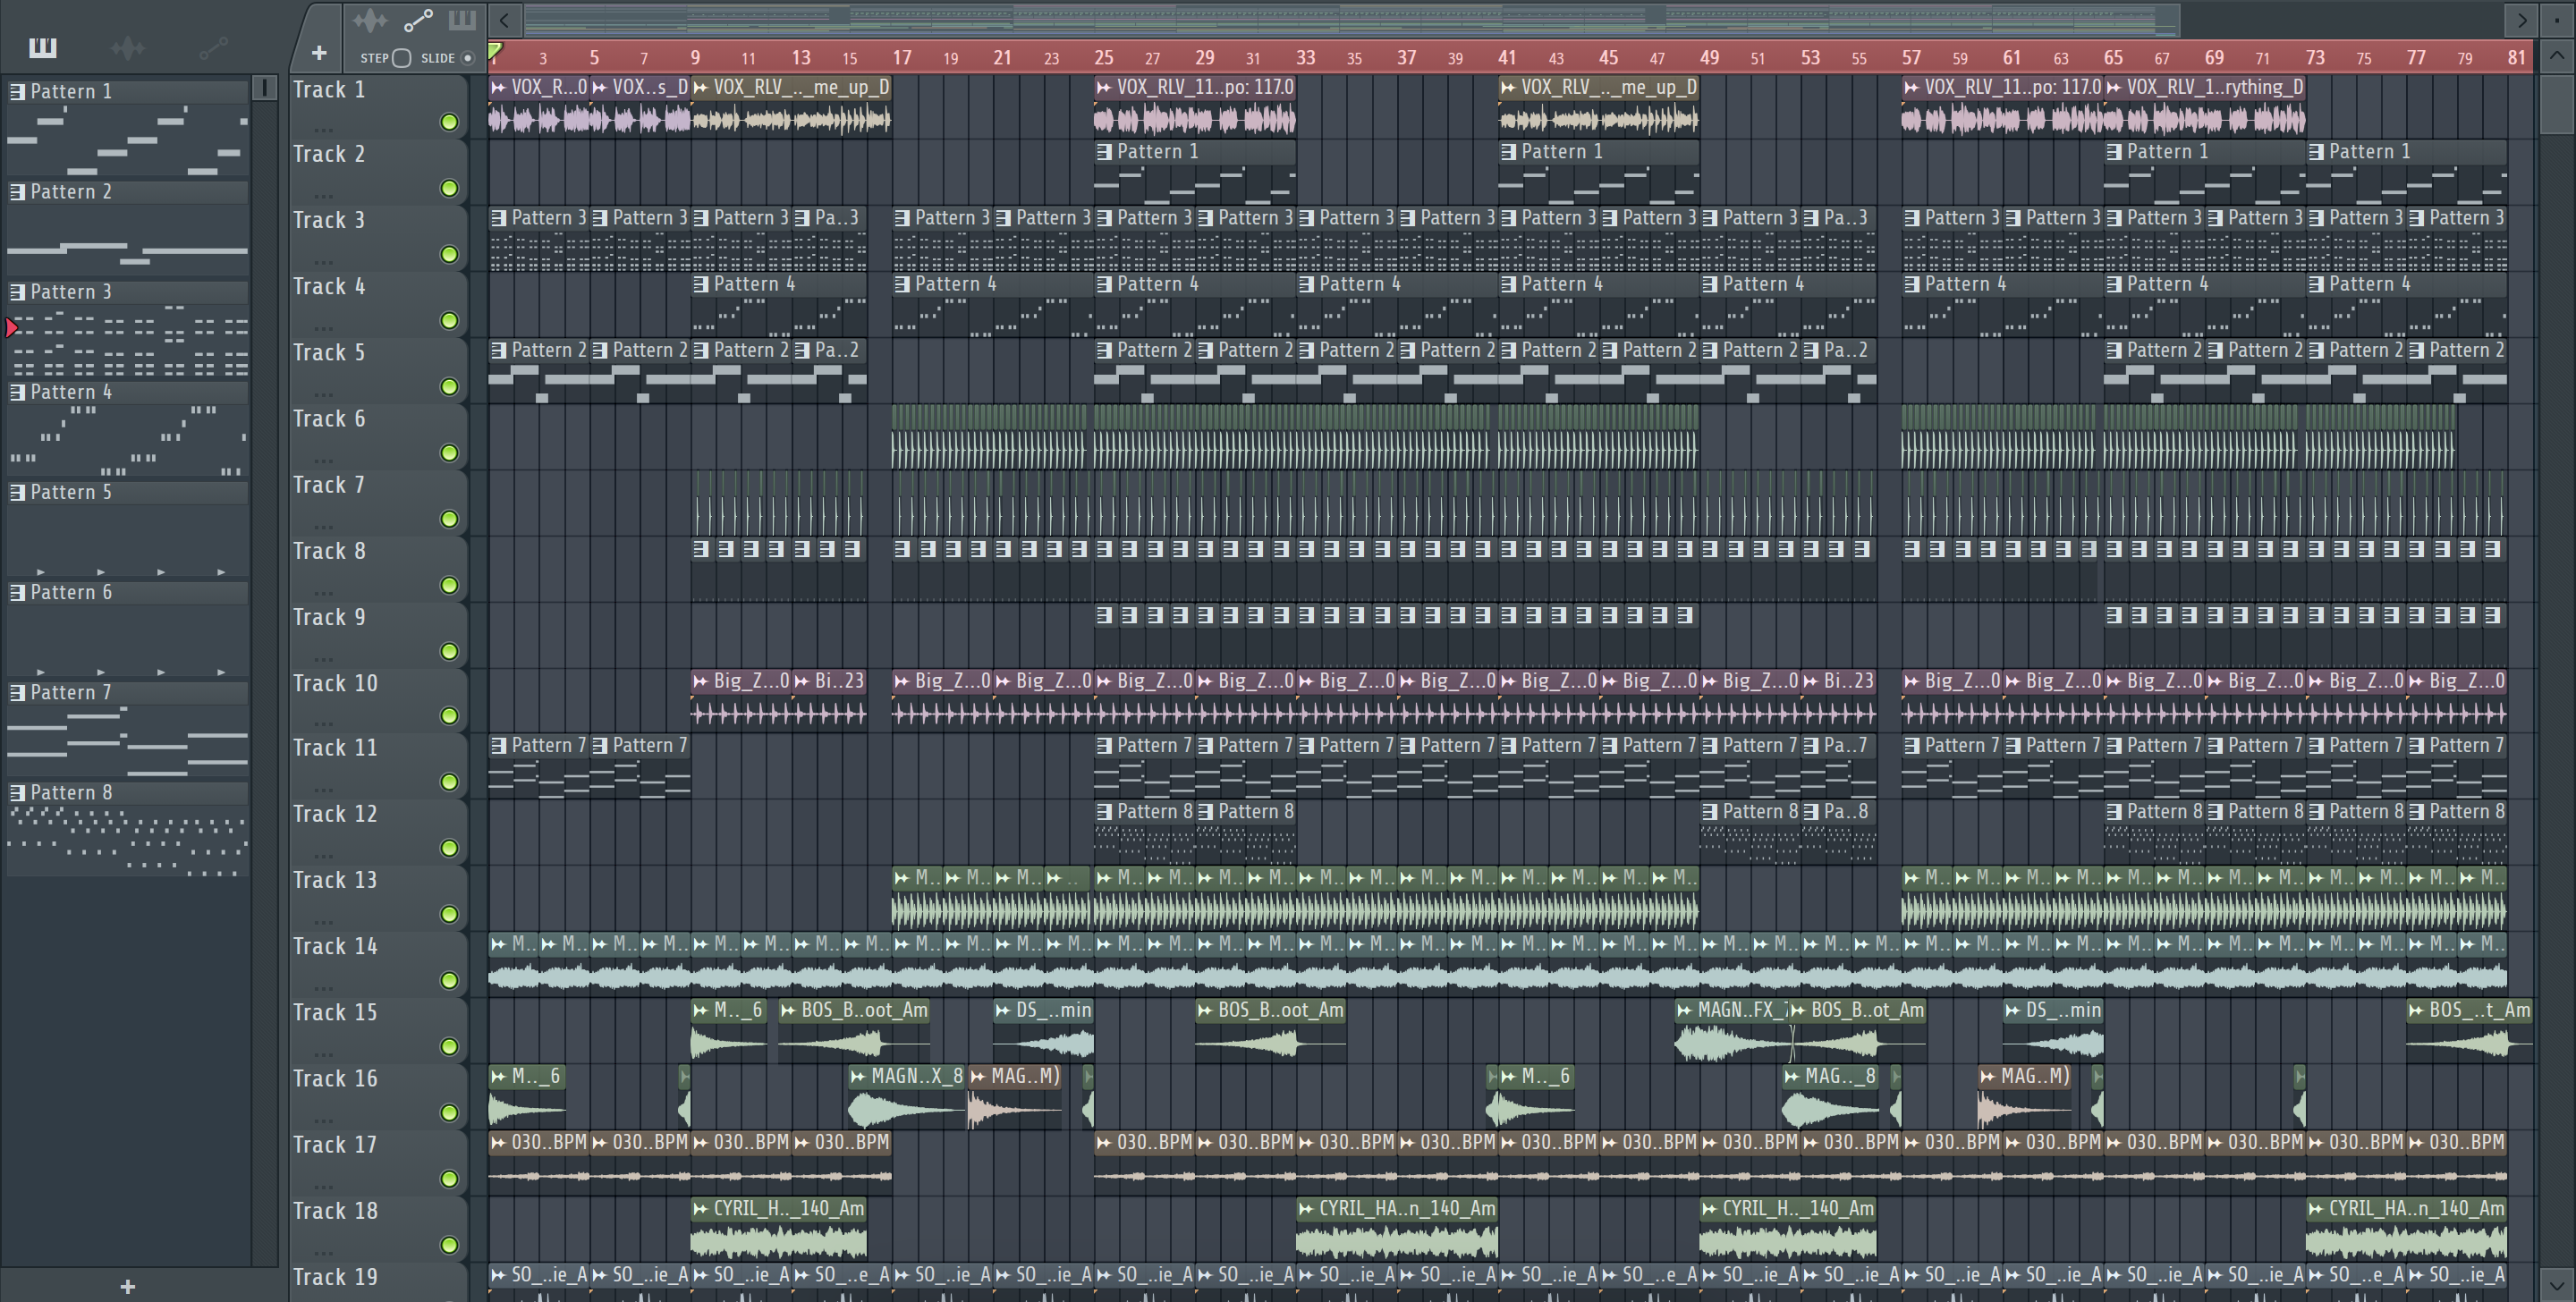
Task: Show patterns in the picker panel
Action: click(42, 47)
